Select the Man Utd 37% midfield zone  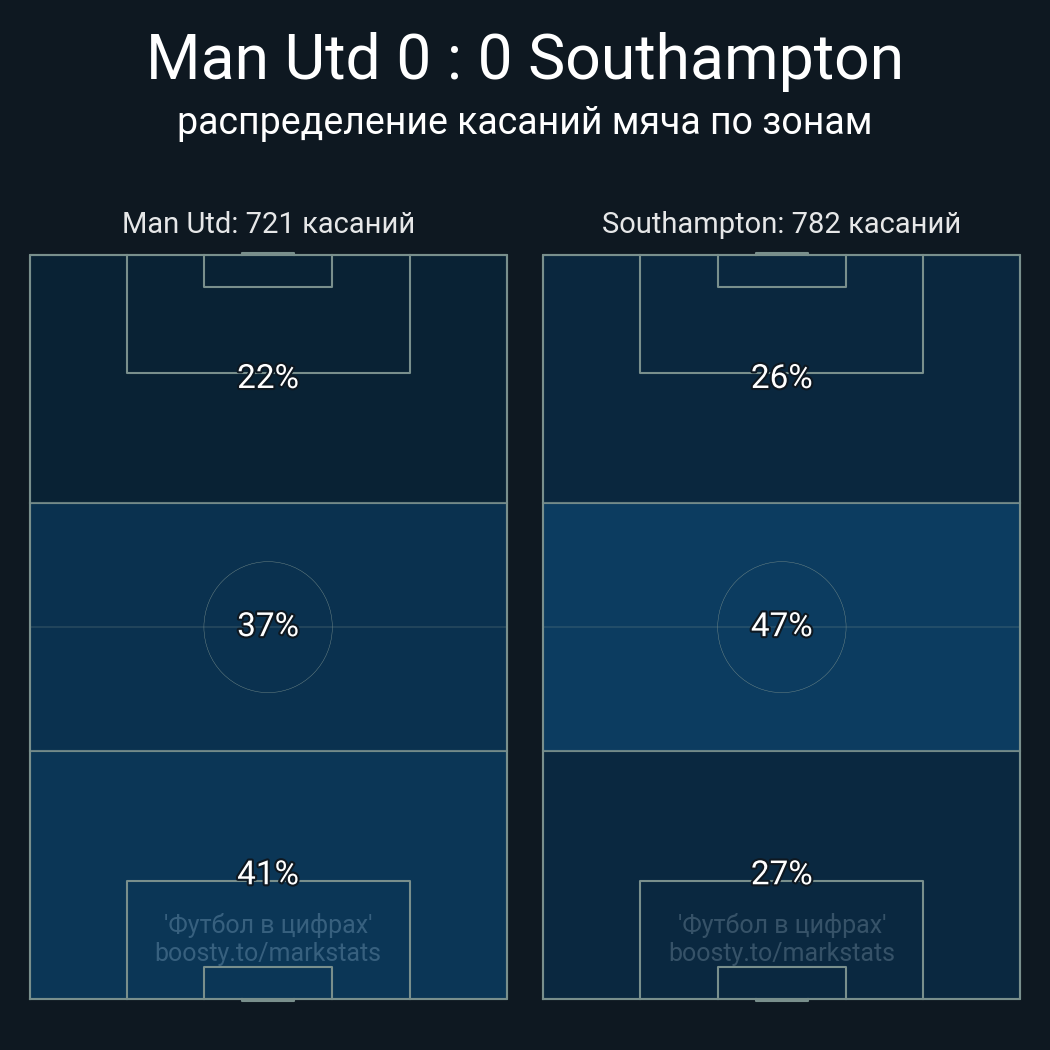point(268,626)
